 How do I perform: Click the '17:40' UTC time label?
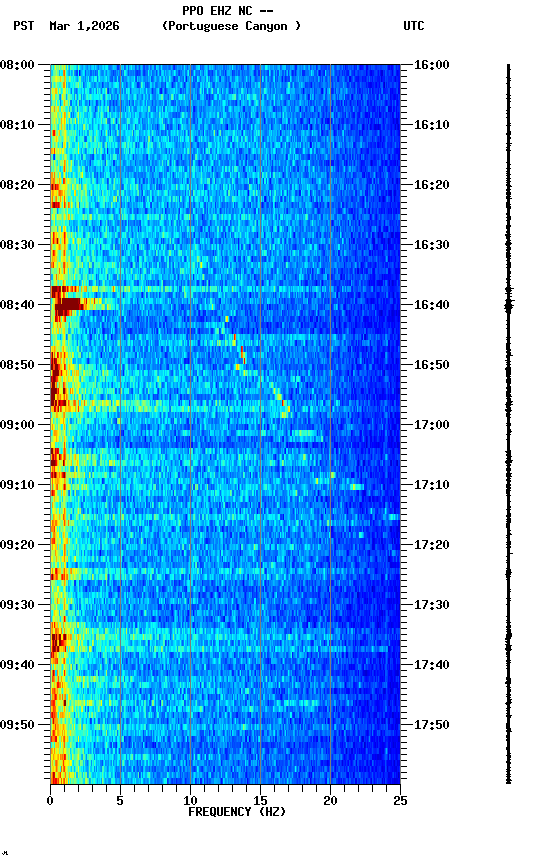pyautogui.click(x=432, y=666)
